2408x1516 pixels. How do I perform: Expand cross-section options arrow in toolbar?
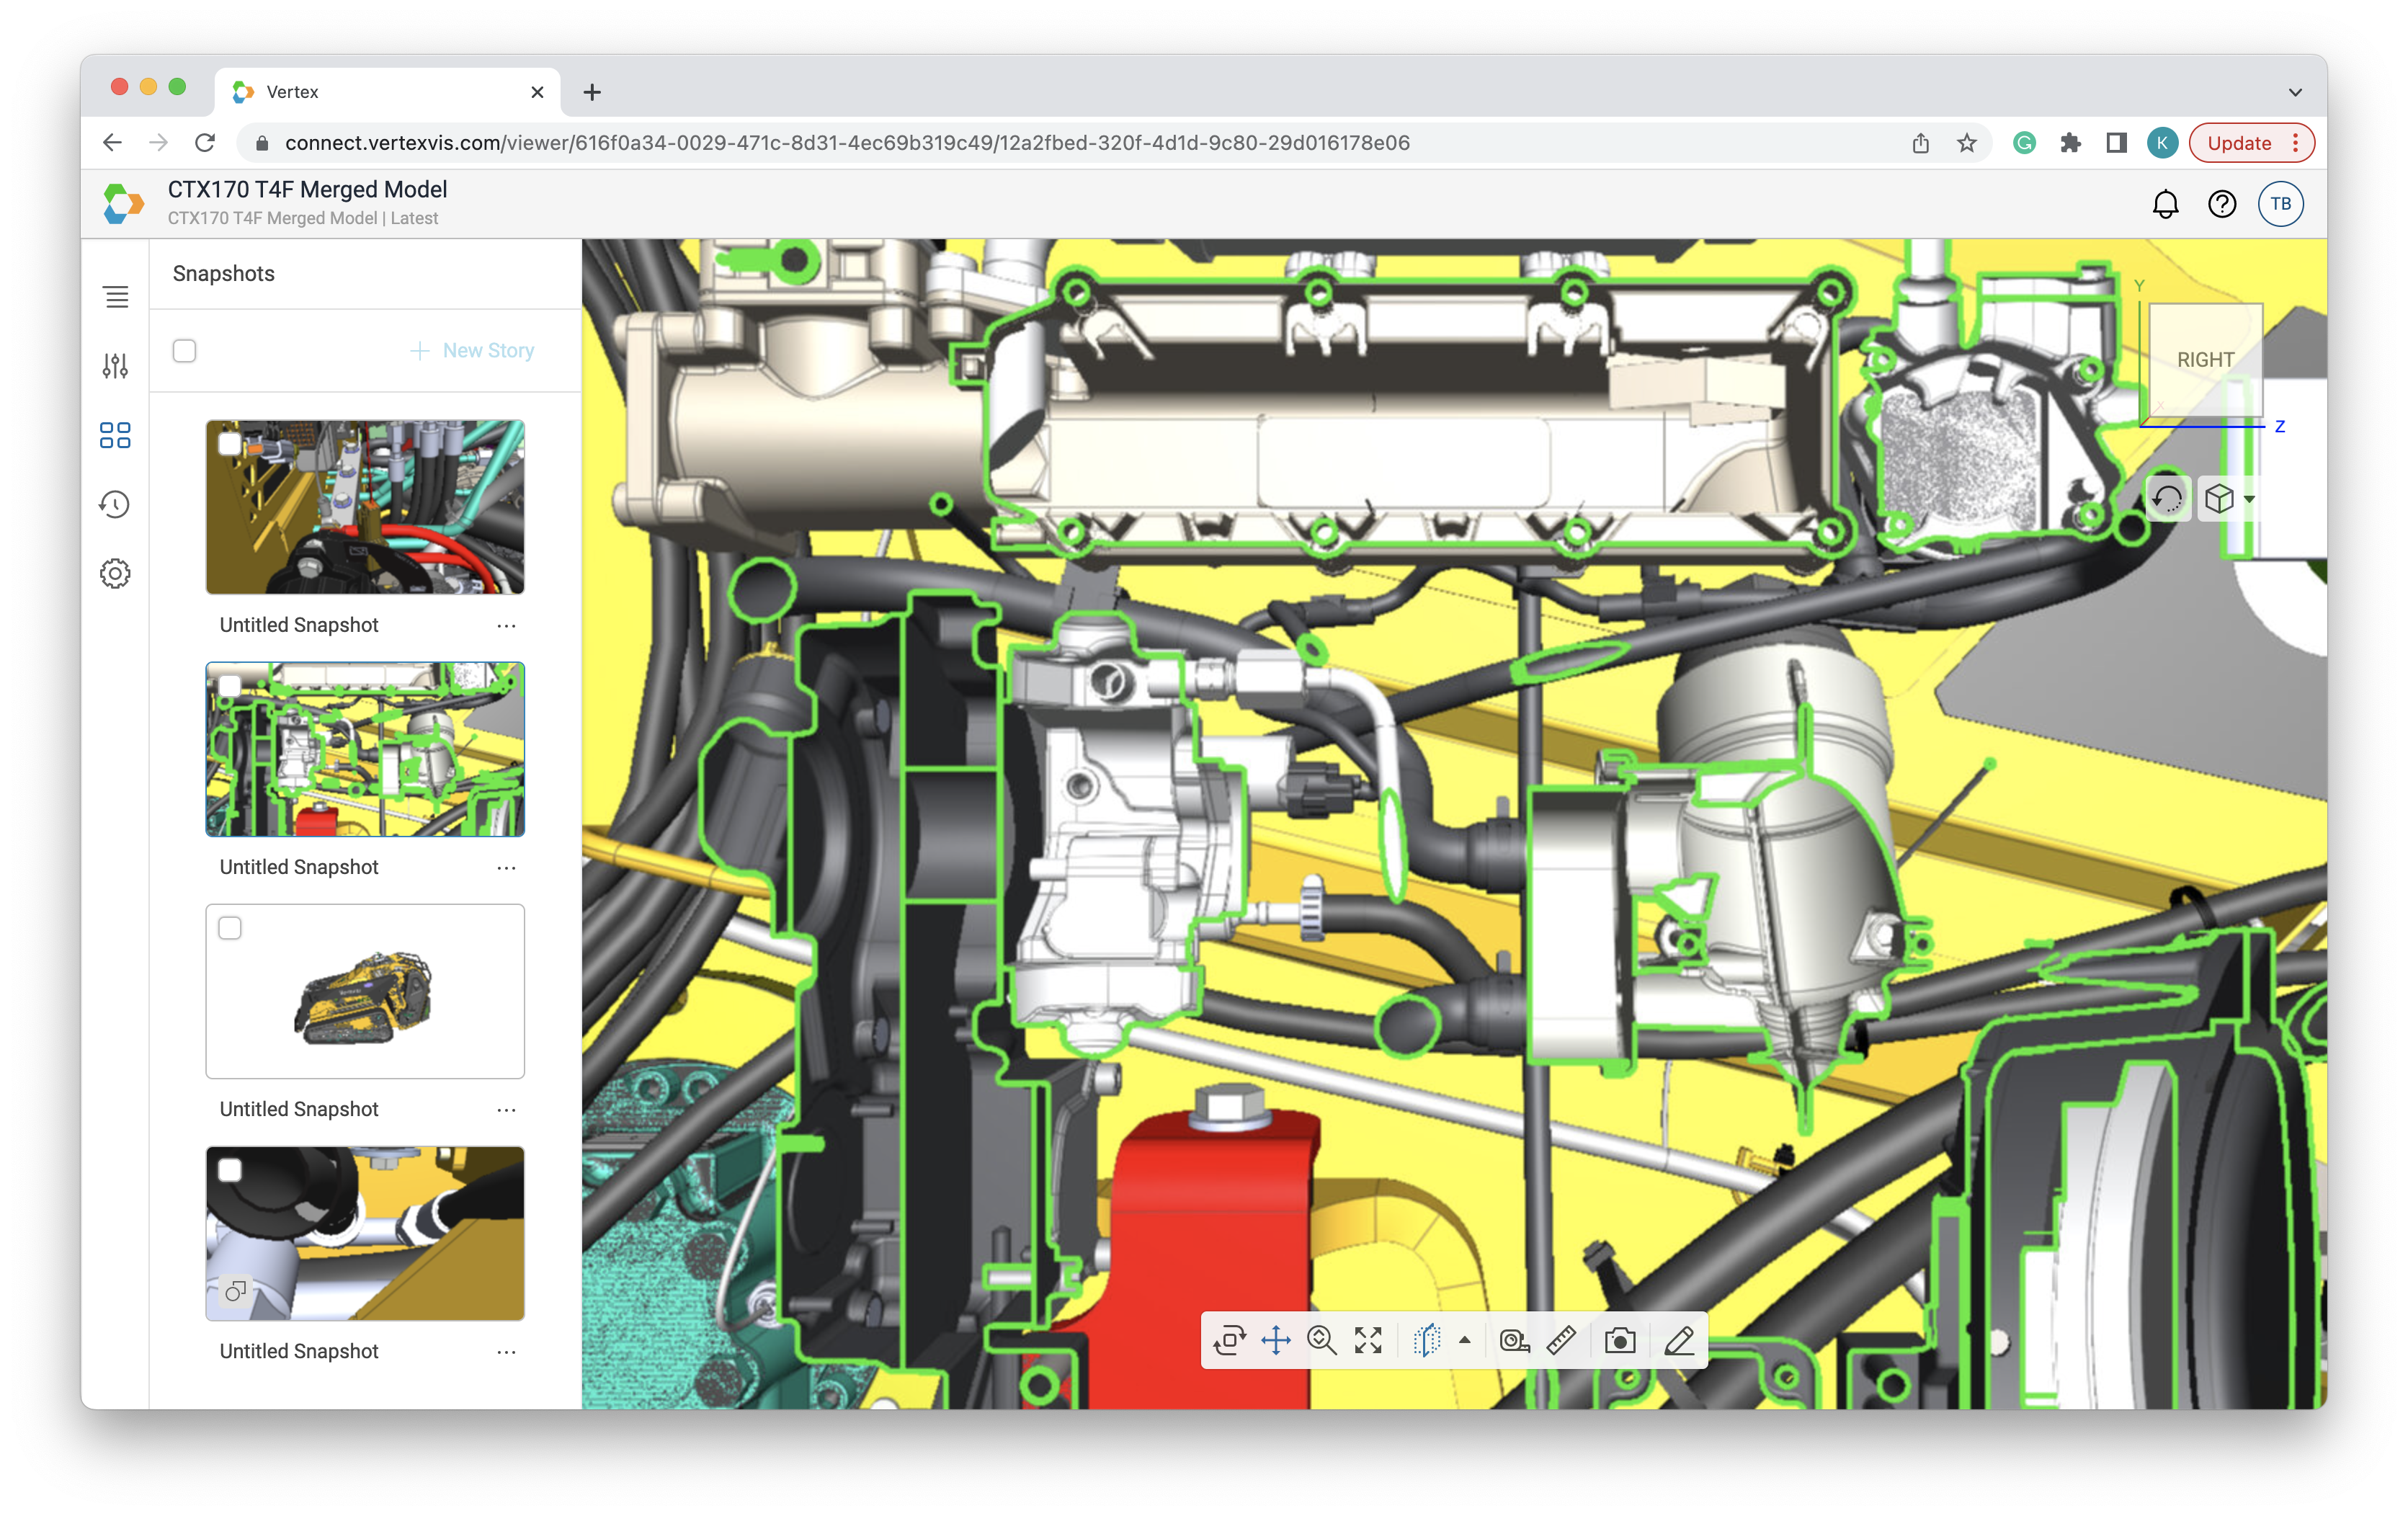click(1465, 1340)
